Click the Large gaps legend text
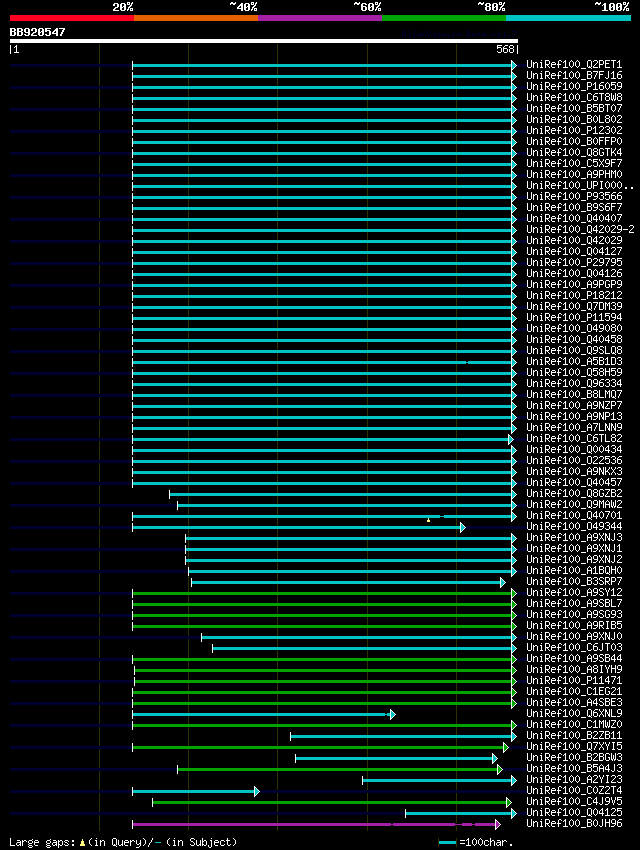 coord(42,842)
